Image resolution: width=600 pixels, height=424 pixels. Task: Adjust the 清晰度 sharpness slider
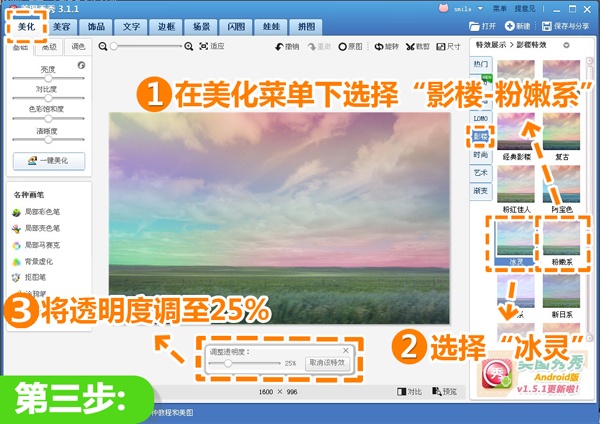pyautogui.click(x=48, y=140)
